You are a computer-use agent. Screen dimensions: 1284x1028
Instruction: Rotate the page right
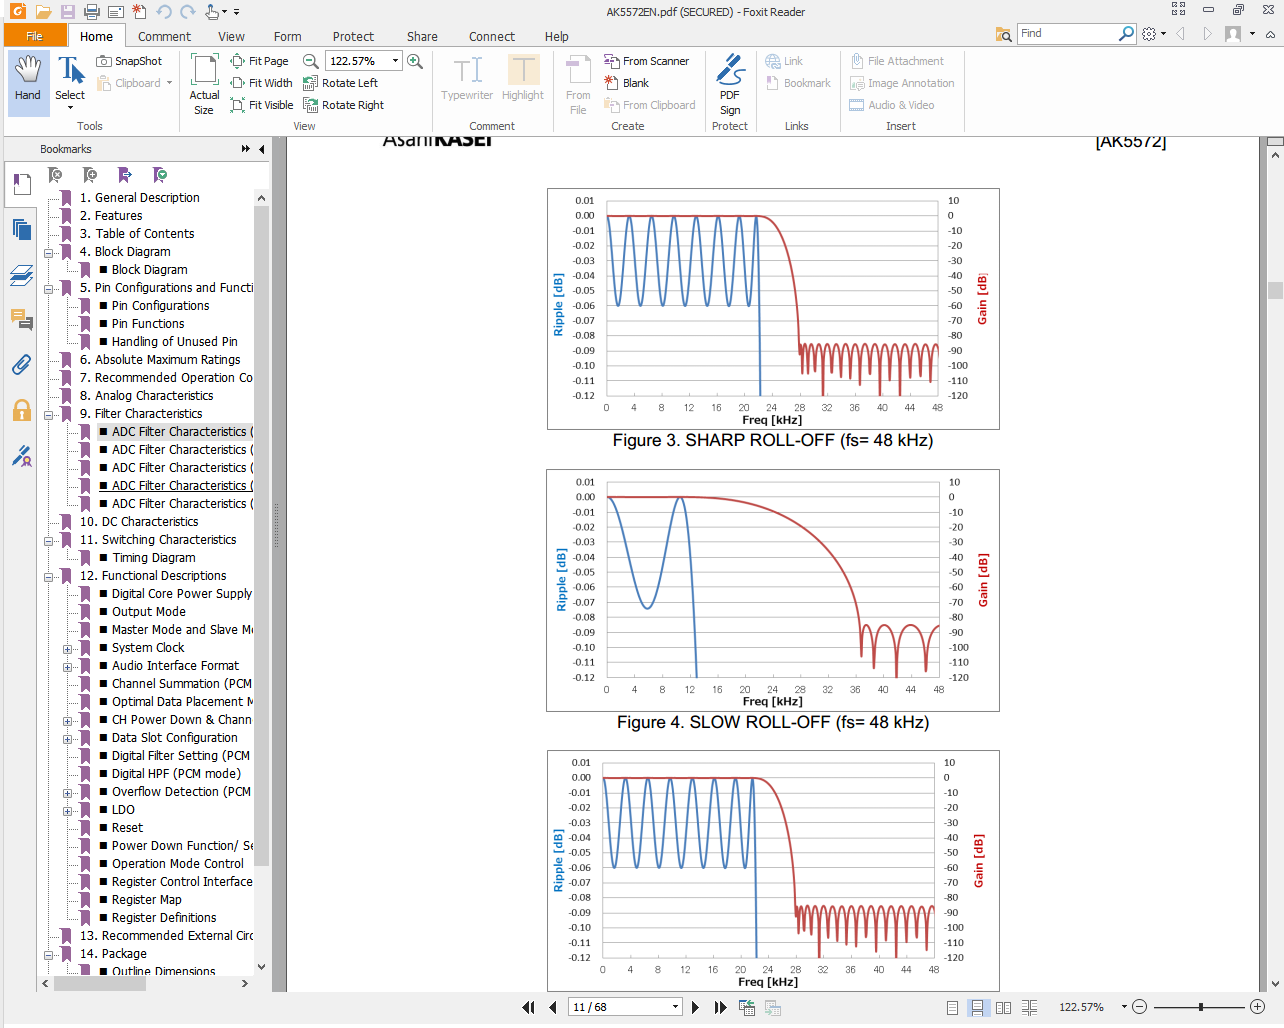click(343, 105)
